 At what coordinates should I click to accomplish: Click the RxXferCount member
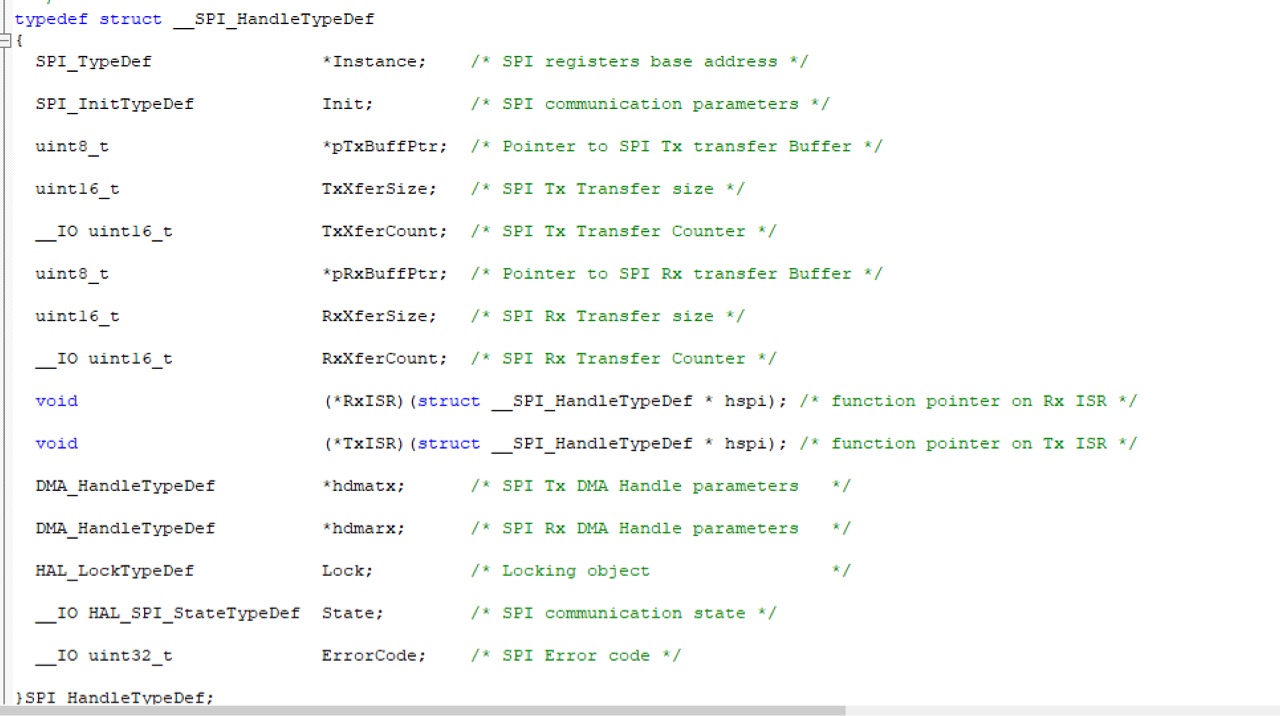[x=384, y=359]
